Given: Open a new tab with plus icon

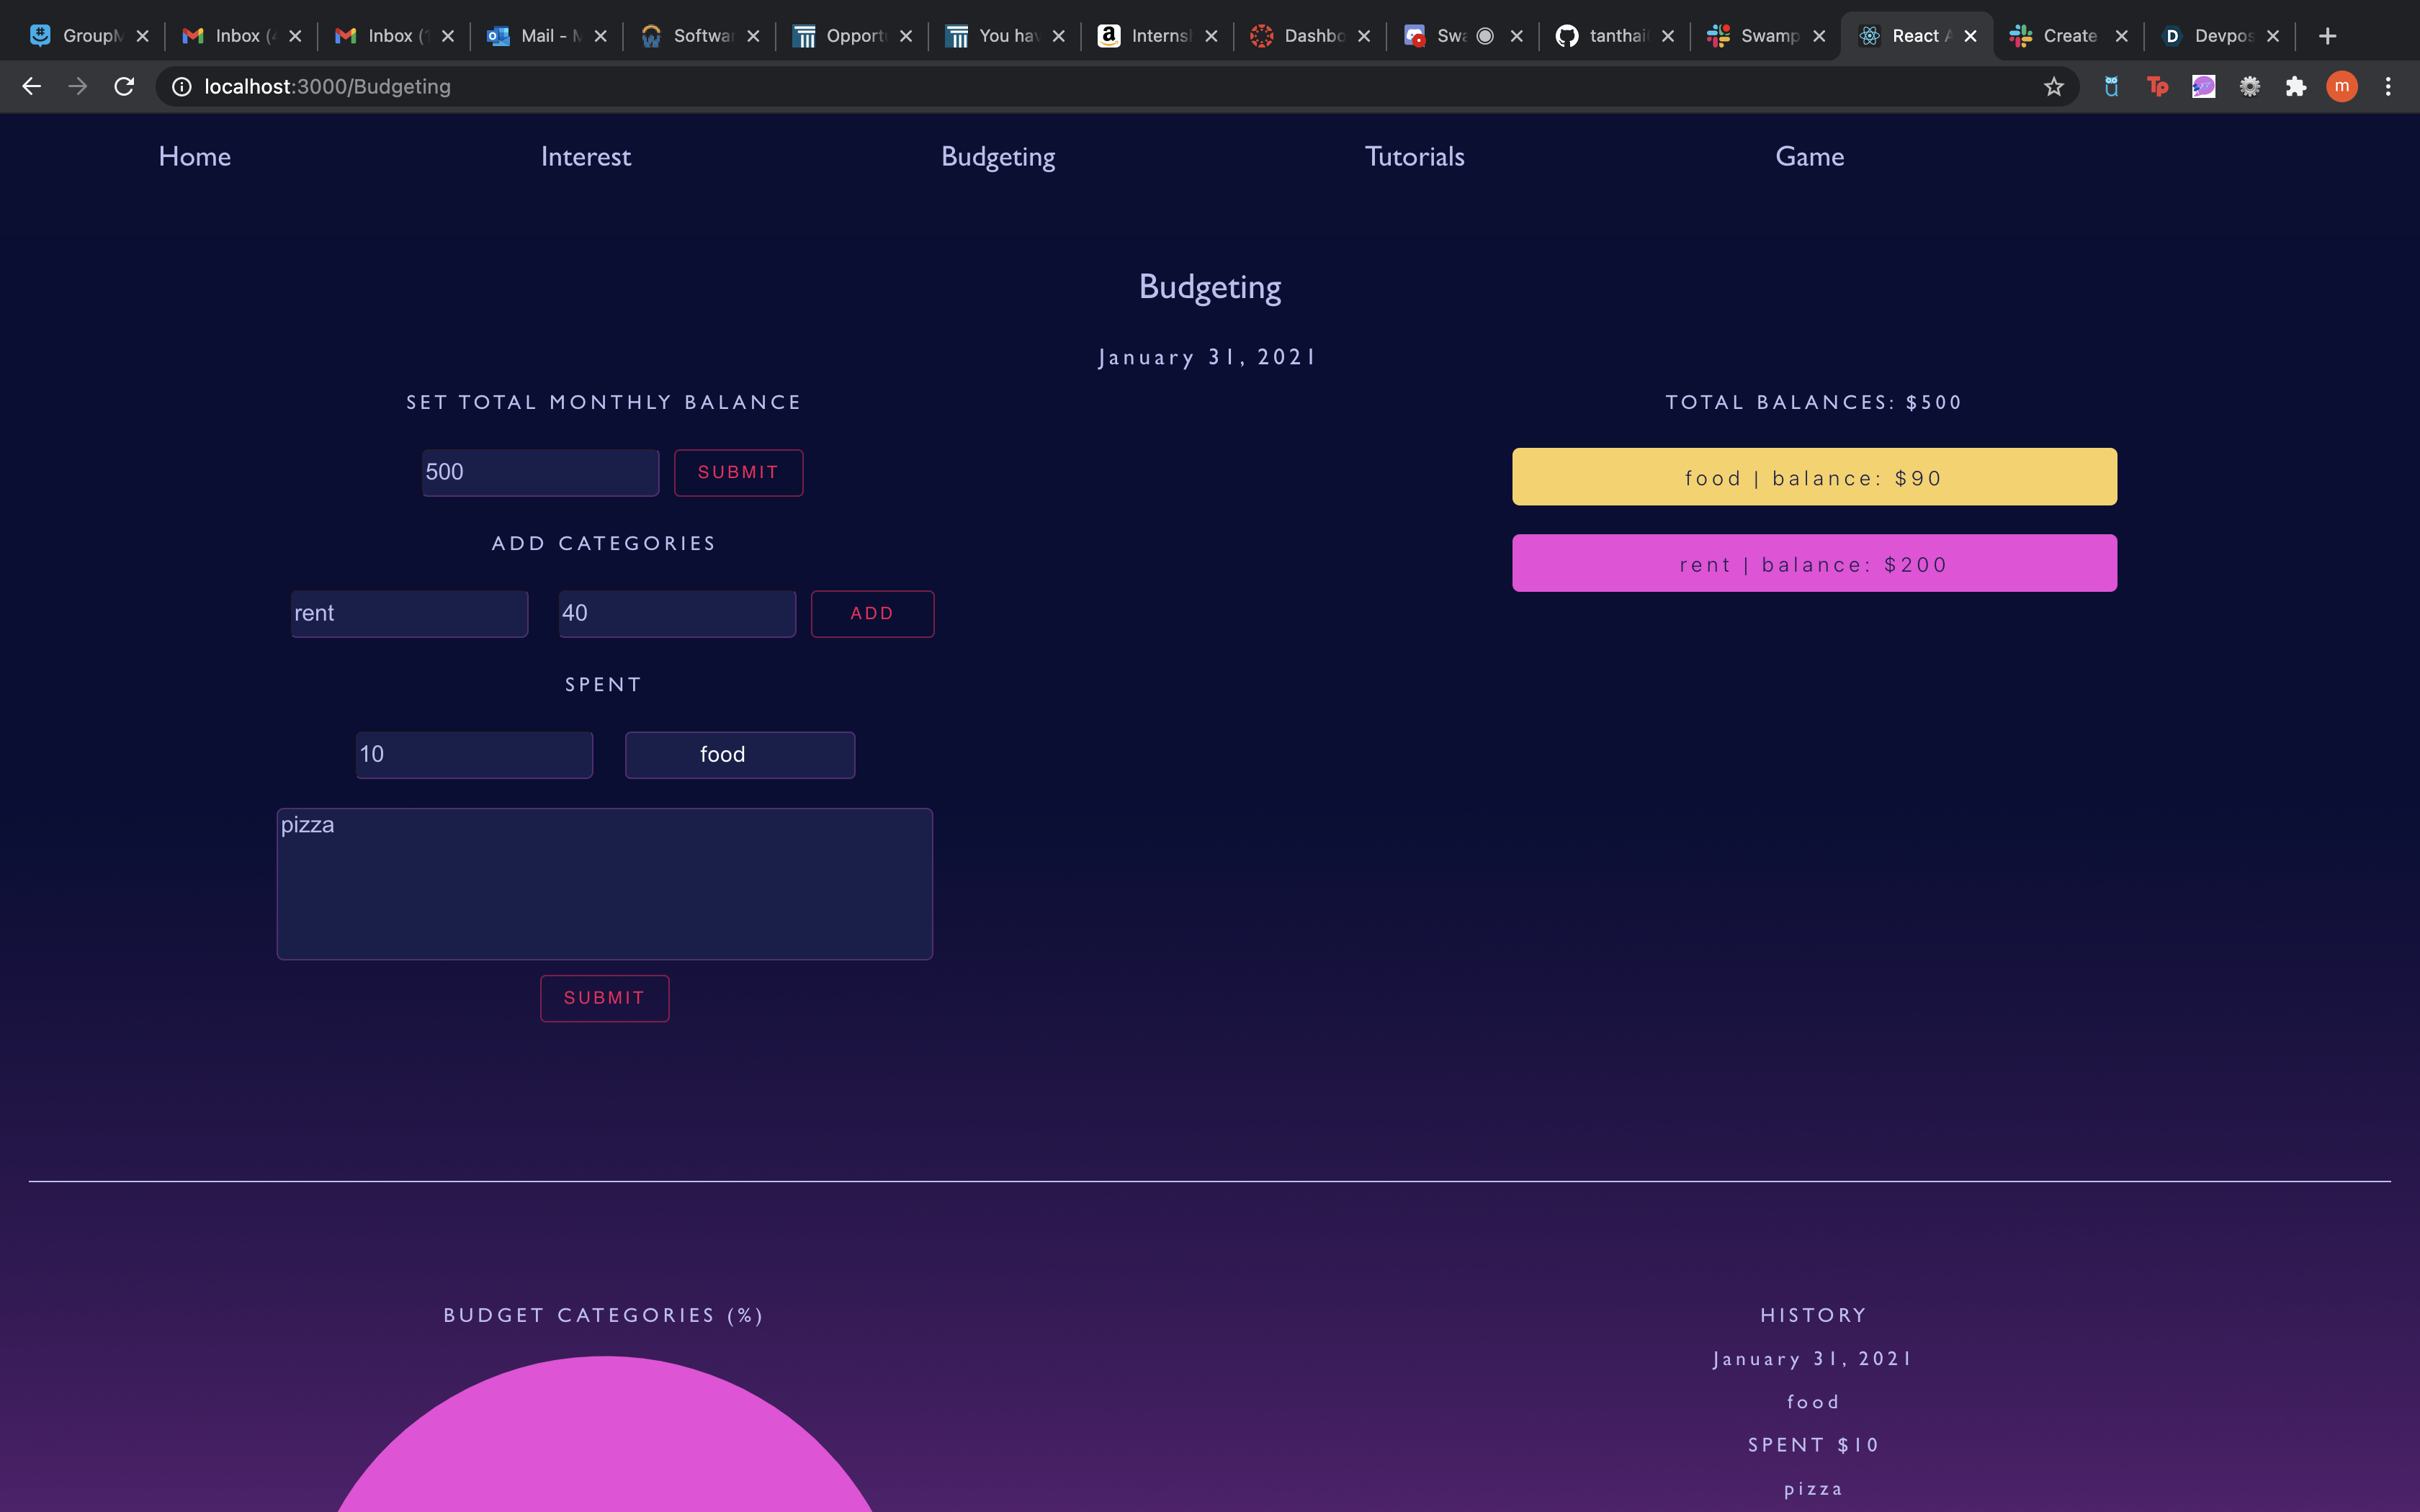Looking at the screenshot, I should 2327,36.
